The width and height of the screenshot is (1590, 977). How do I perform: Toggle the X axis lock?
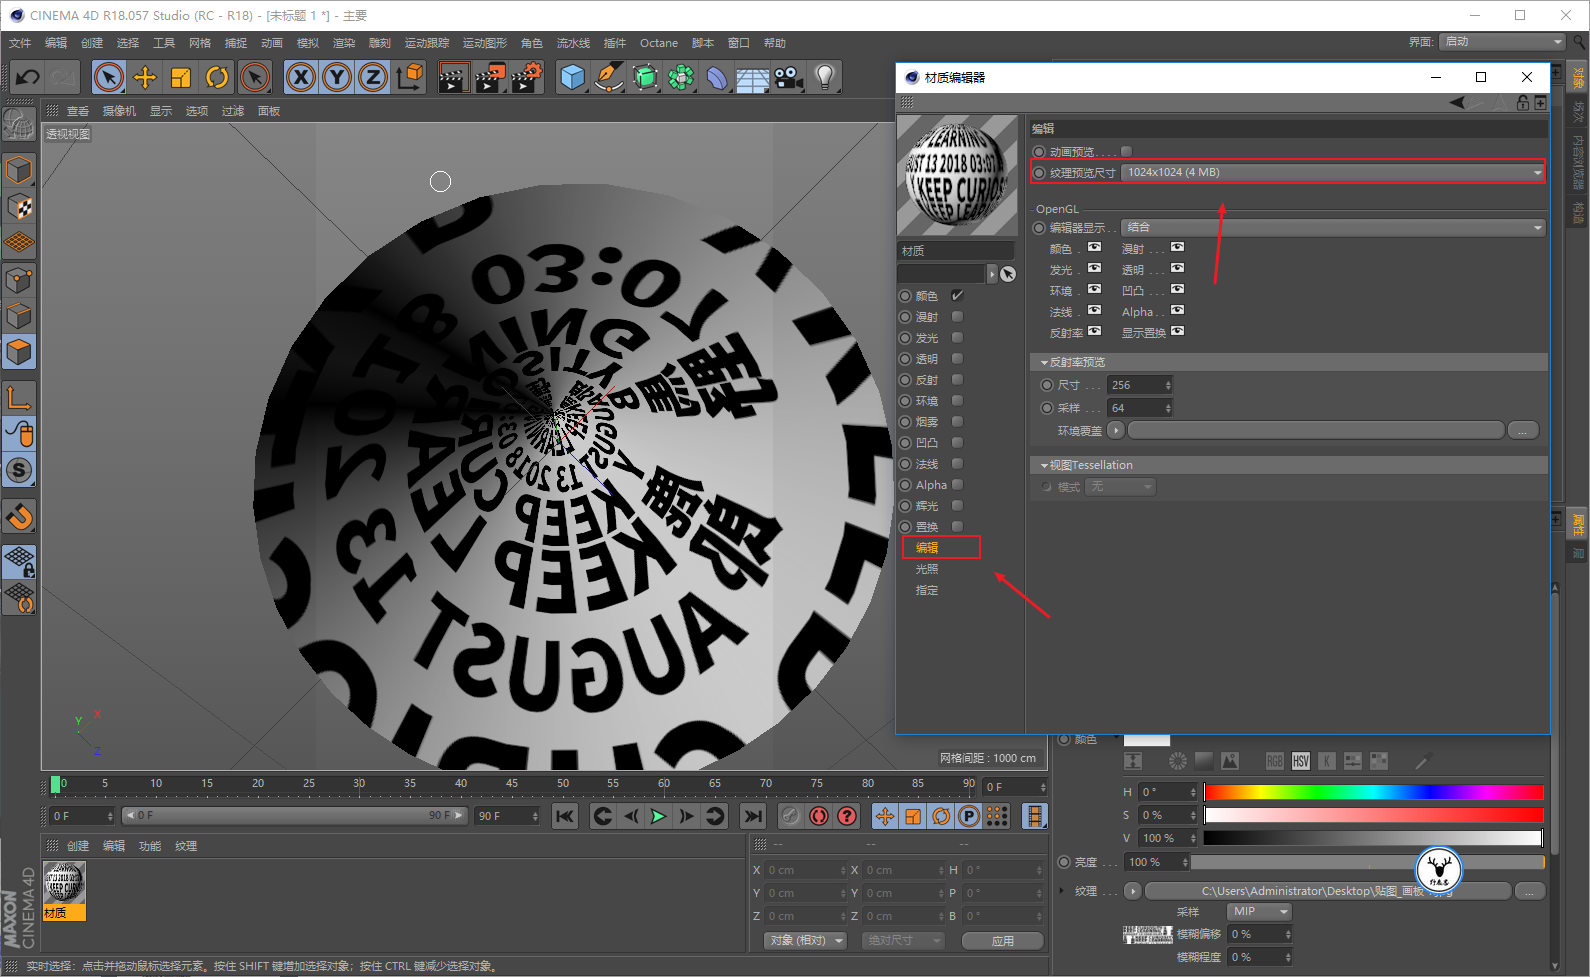301,77
